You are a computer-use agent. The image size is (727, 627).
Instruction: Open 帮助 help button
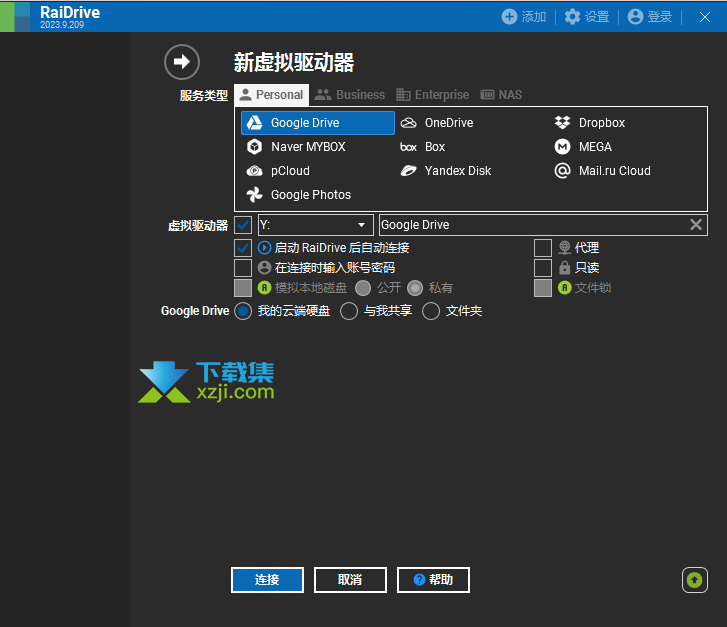(x=433, y=580)
